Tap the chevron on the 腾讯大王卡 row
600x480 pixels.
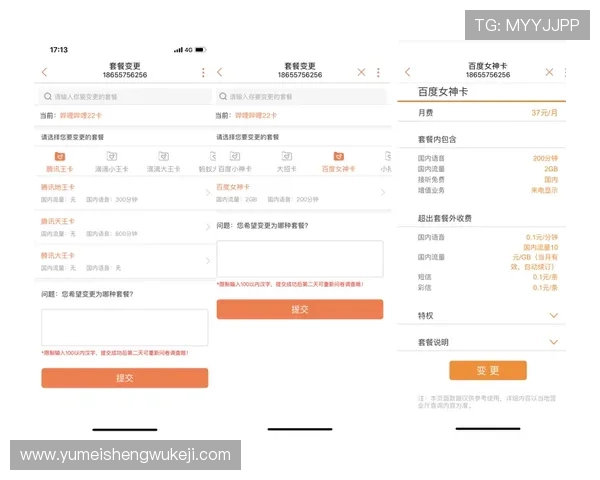[x=208, y=261]
